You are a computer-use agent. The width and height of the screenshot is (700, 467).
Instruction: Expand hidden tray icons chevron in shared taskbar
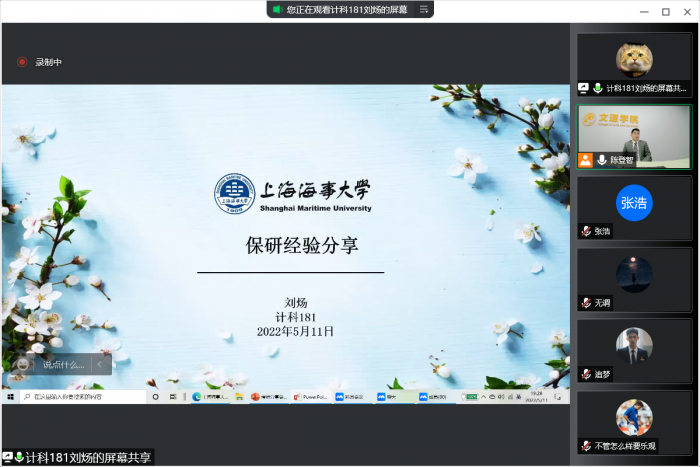pos(483,396)
